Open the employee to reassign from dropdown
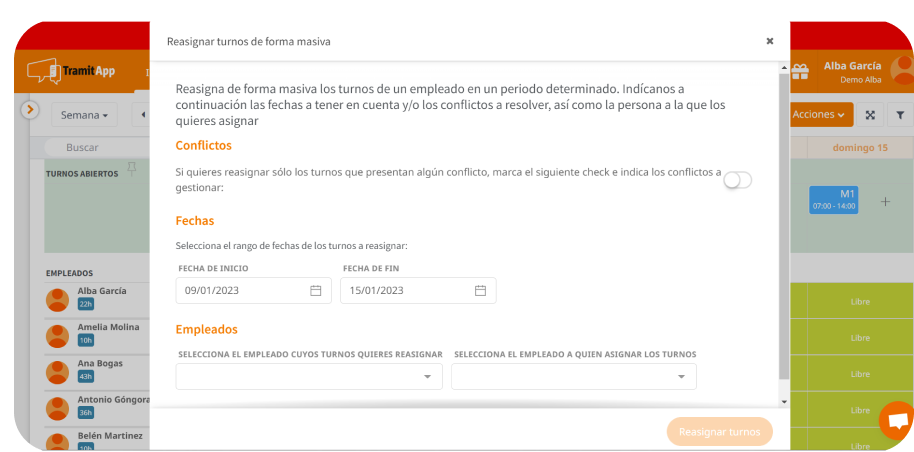 pos(309,376)
